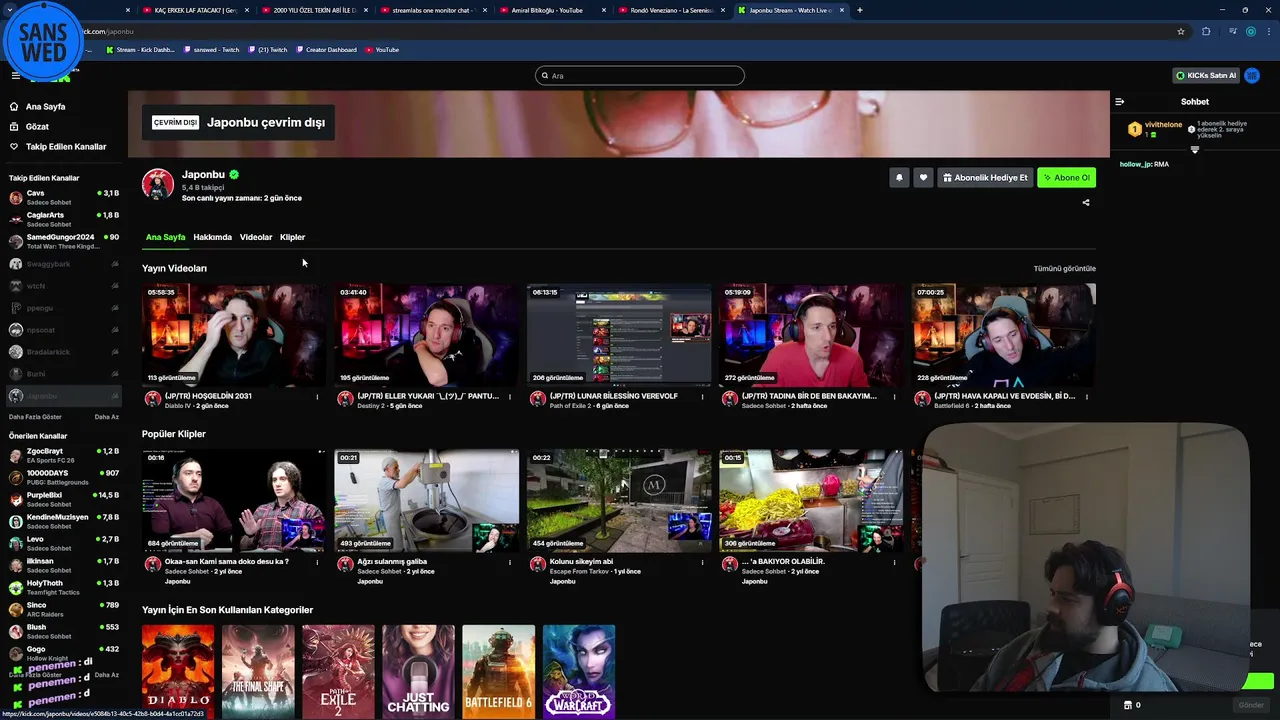Open options for BAKIYOR OLABİLİR clip
This screenshot has height=720, width=1280.
894,563
